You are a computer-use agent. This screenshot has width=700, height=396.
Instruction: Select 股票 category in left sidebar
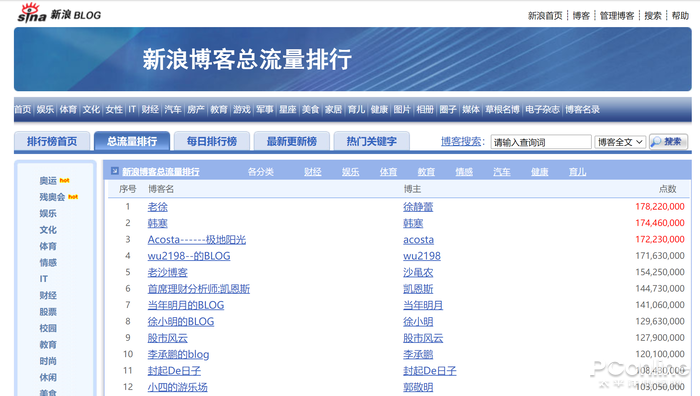48,312
